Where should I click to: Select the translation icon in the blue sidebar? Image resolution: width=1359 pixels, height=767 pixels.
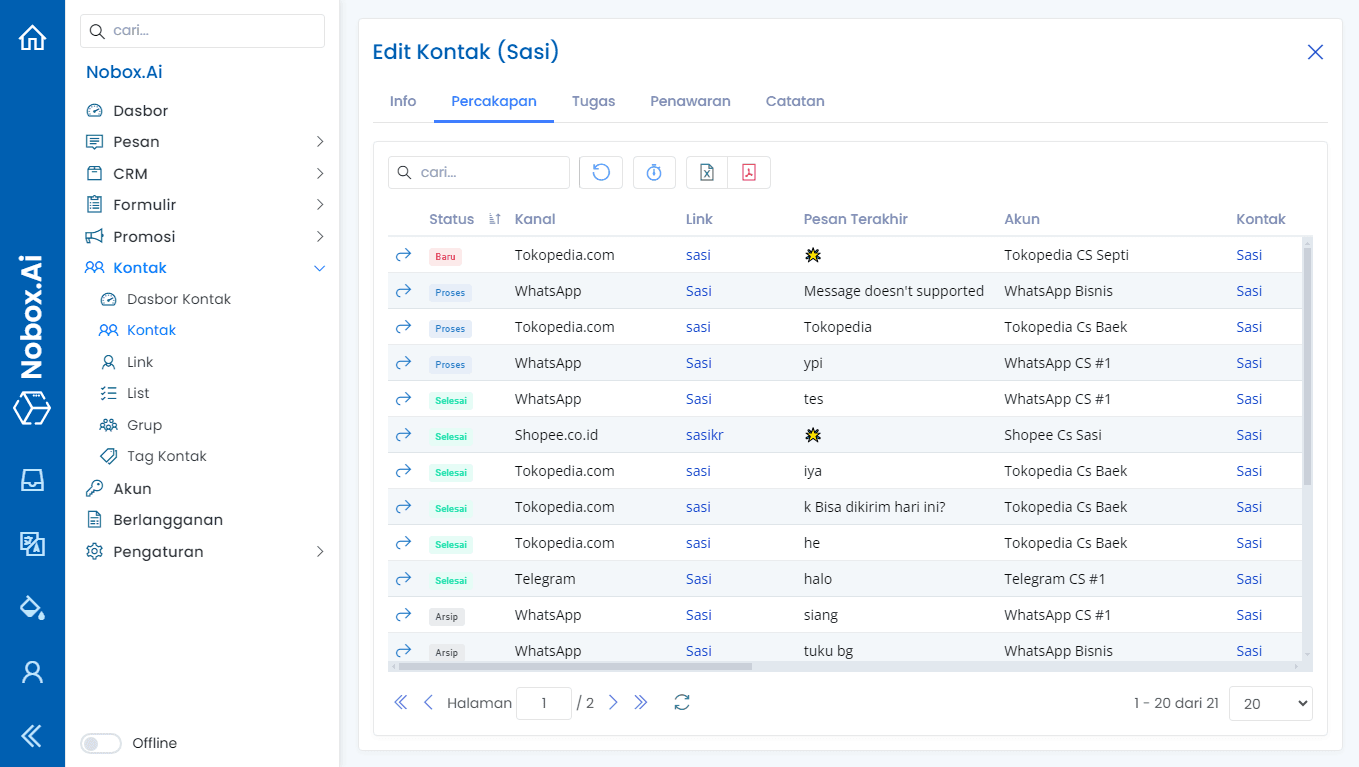click(32, 545)
